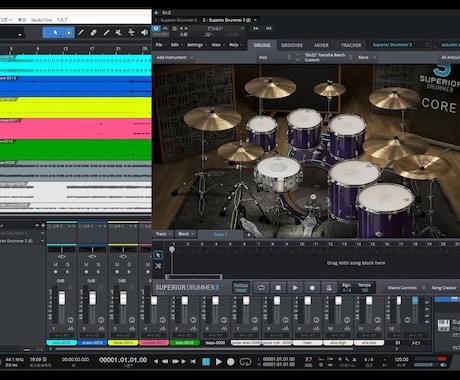This screenshot has width=460, height=380.
Task: Select the Range tool next to Arrow
Action: click(x=68, y=32)
